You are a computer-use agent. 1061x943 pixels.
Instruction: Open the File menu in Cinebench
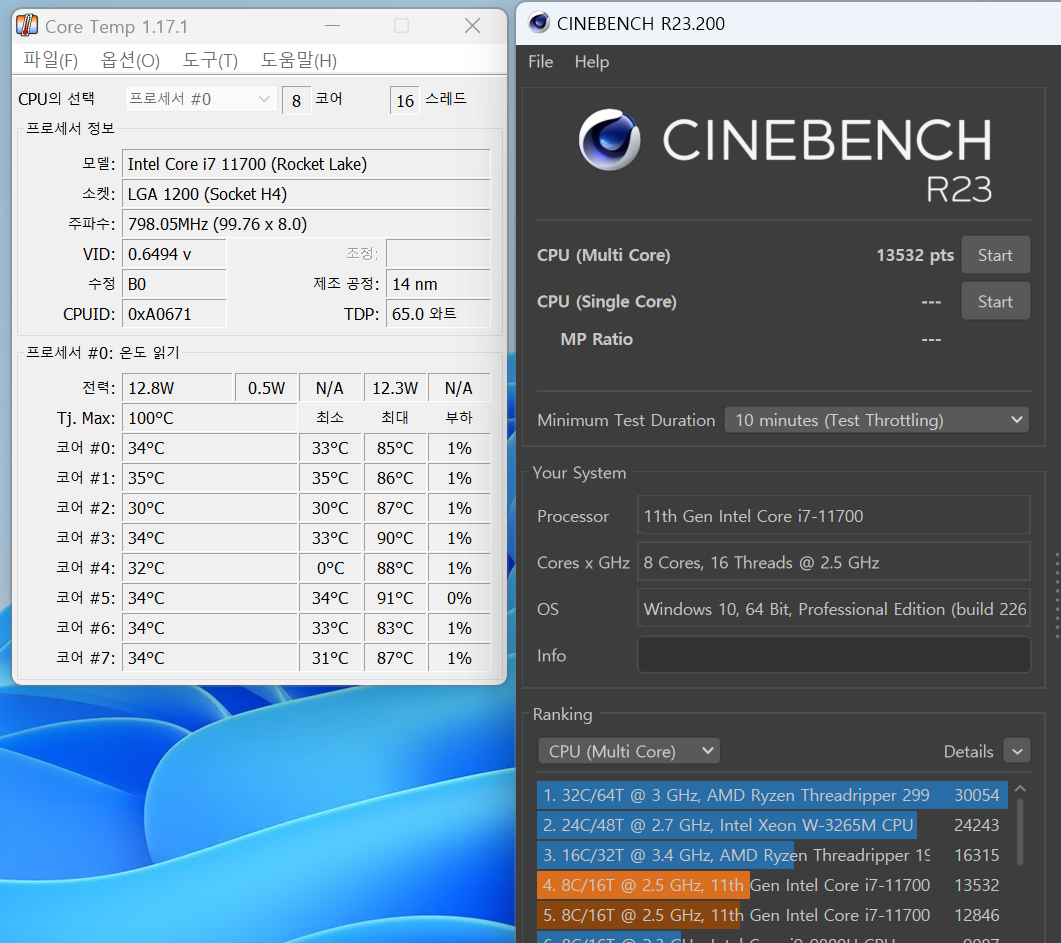(541, 62)
